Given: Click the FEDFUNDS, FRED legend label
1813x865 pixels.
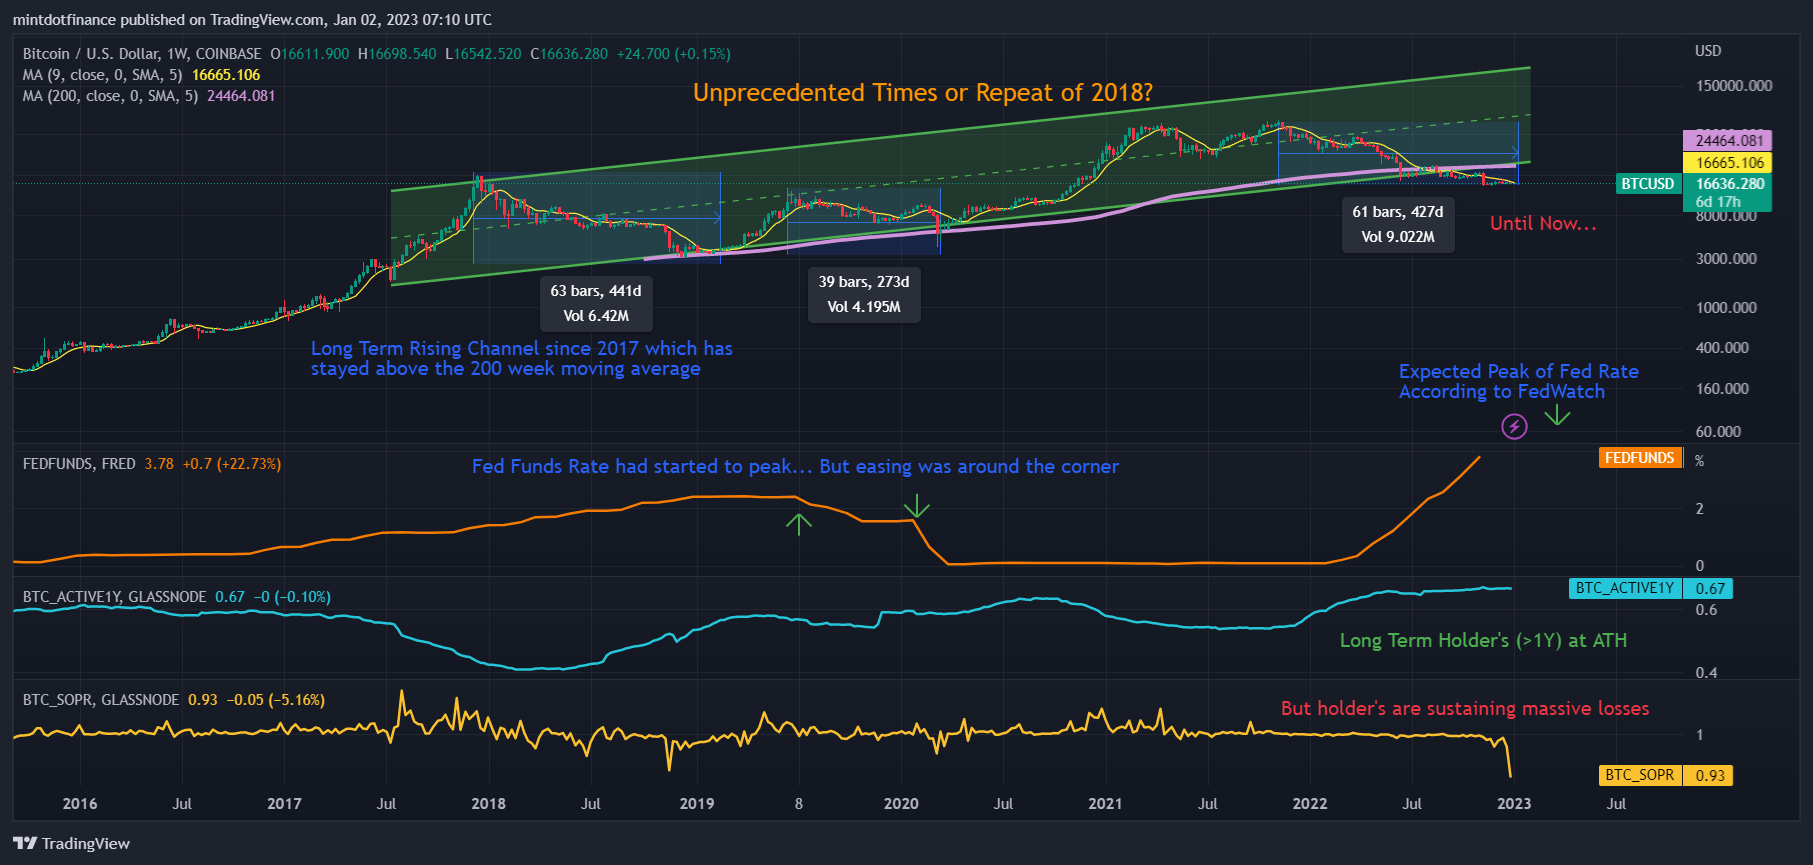Looking at the screenshot, I should (79, 464).
